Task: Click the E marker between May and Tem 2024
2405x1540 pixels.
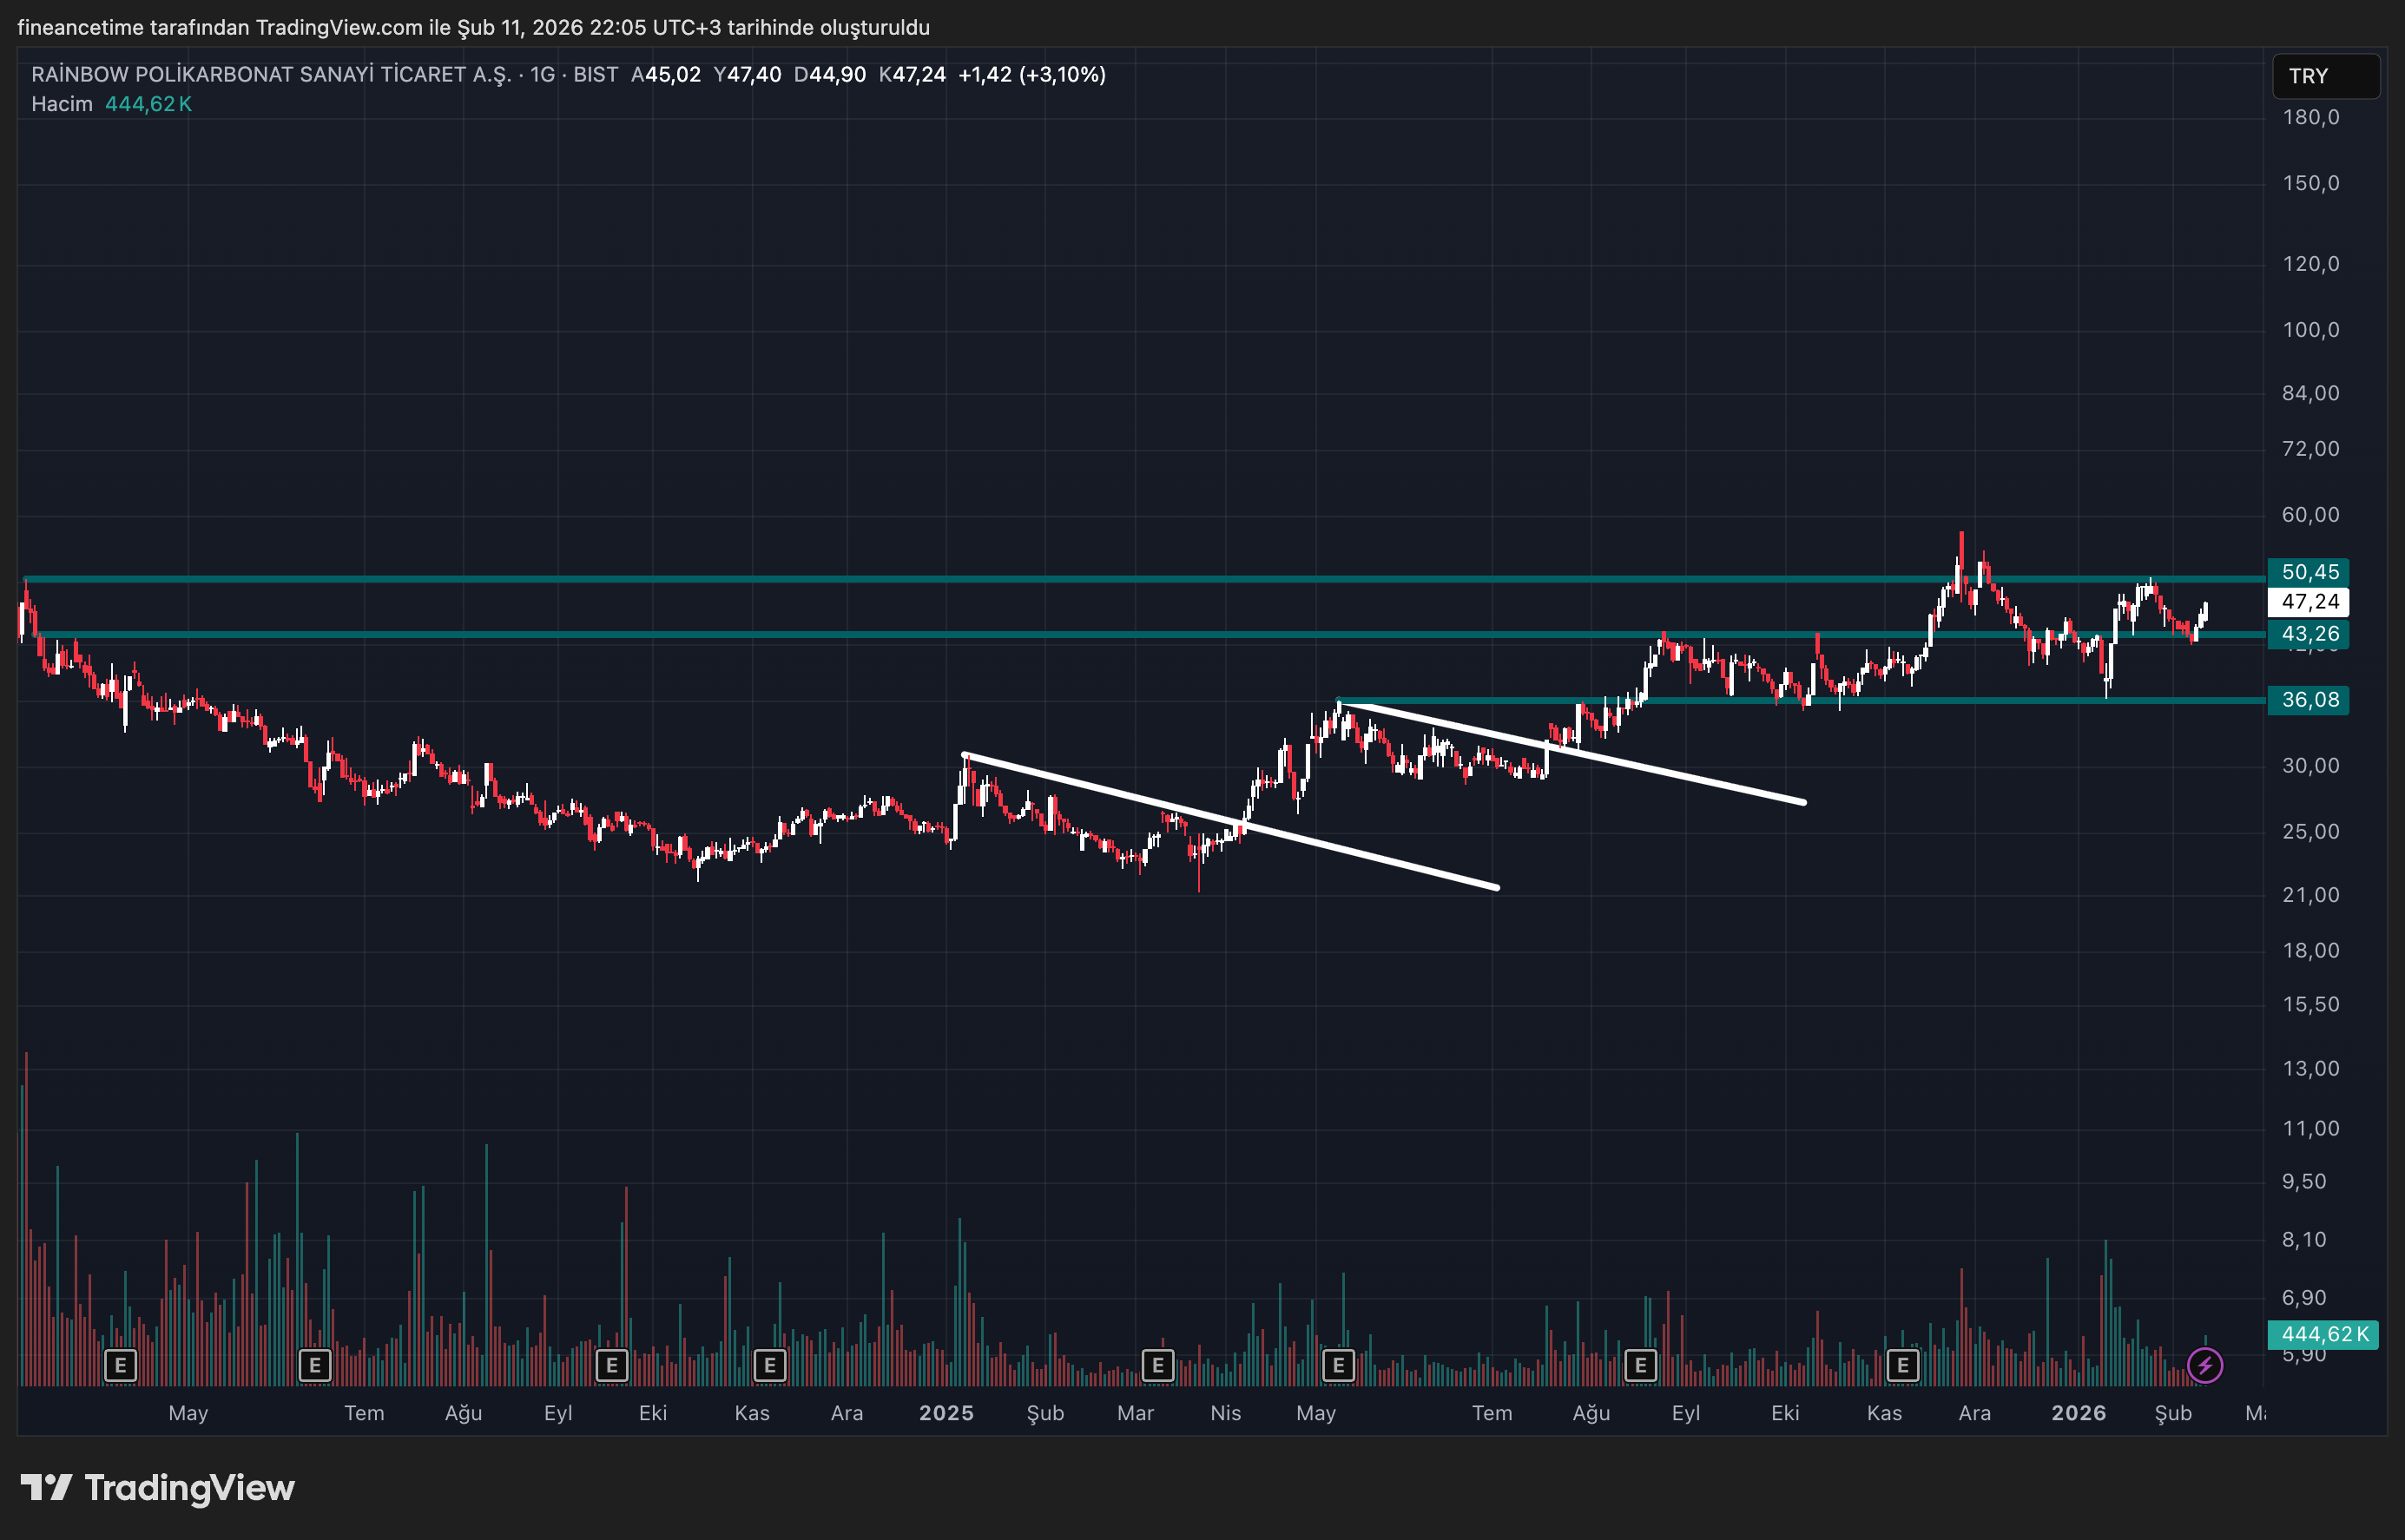Action: pos(315,1365)
